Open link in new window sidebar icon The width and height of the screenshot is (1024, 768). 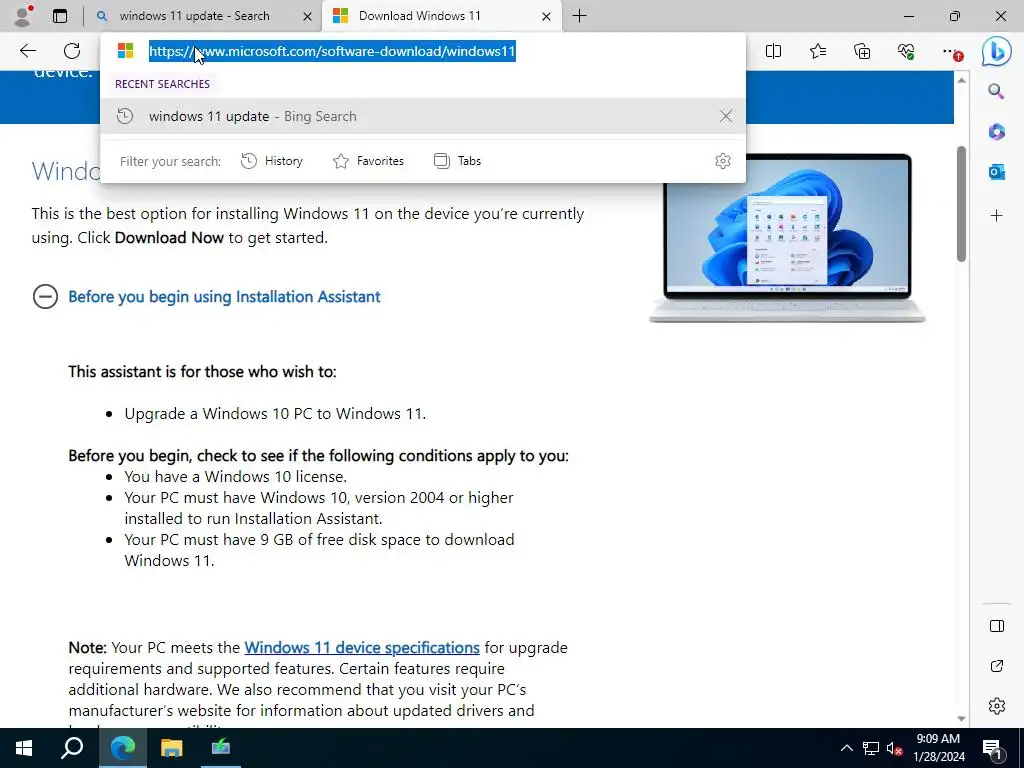pos(997,666)
